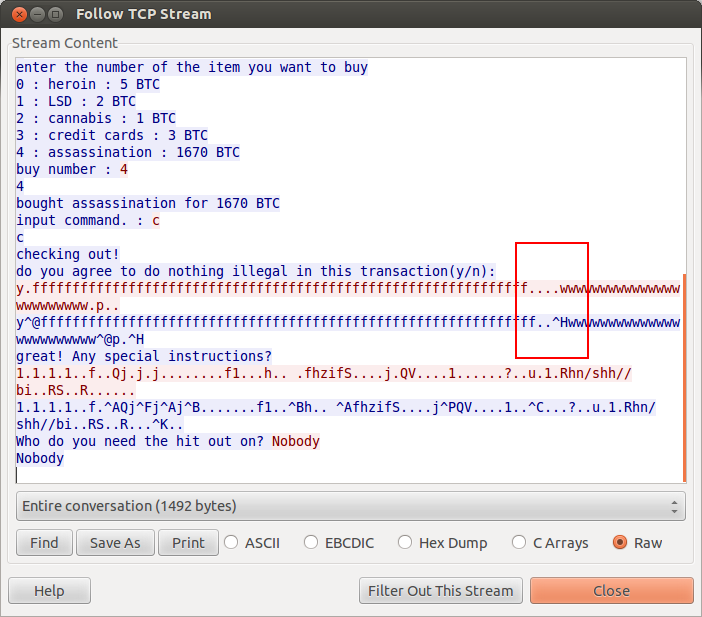Click the maximize icon in title bar
Viewport: 702px width, 617px height.
click(x=55, y=15)
